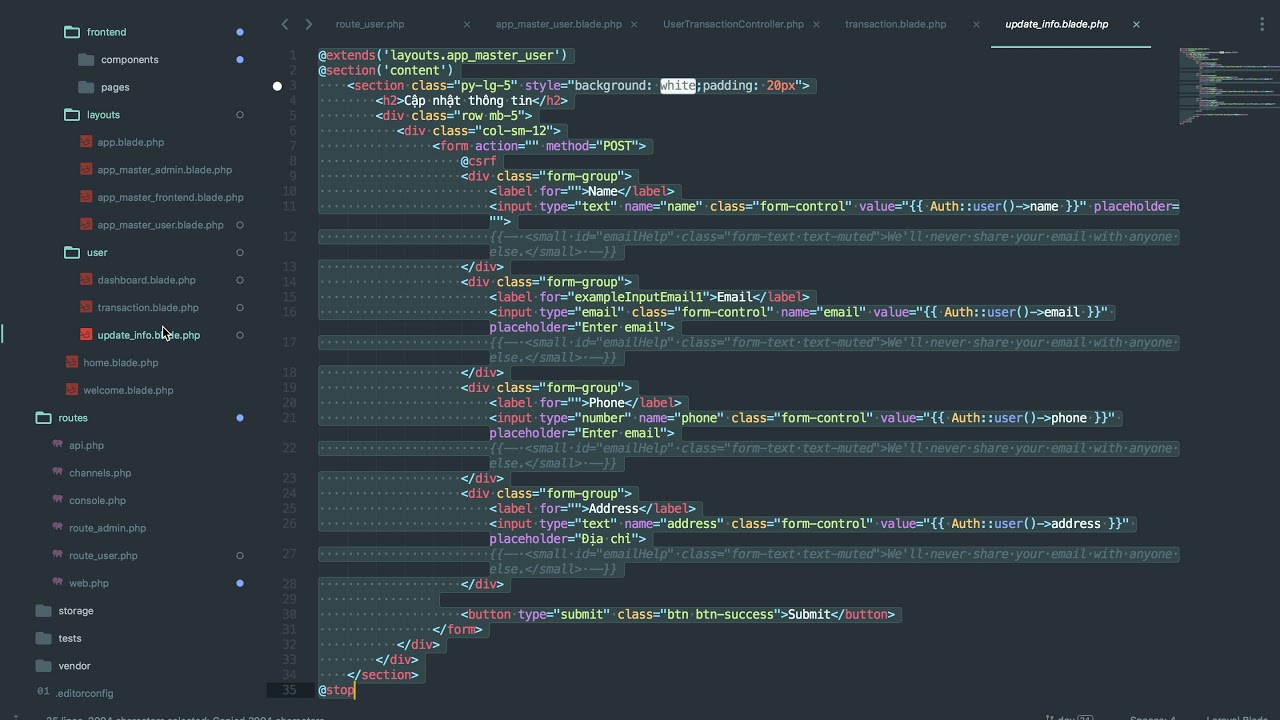This screenshot has width=1280, height=720.
Task: Switch to the route_user.php tab
Action: point(370,24)
